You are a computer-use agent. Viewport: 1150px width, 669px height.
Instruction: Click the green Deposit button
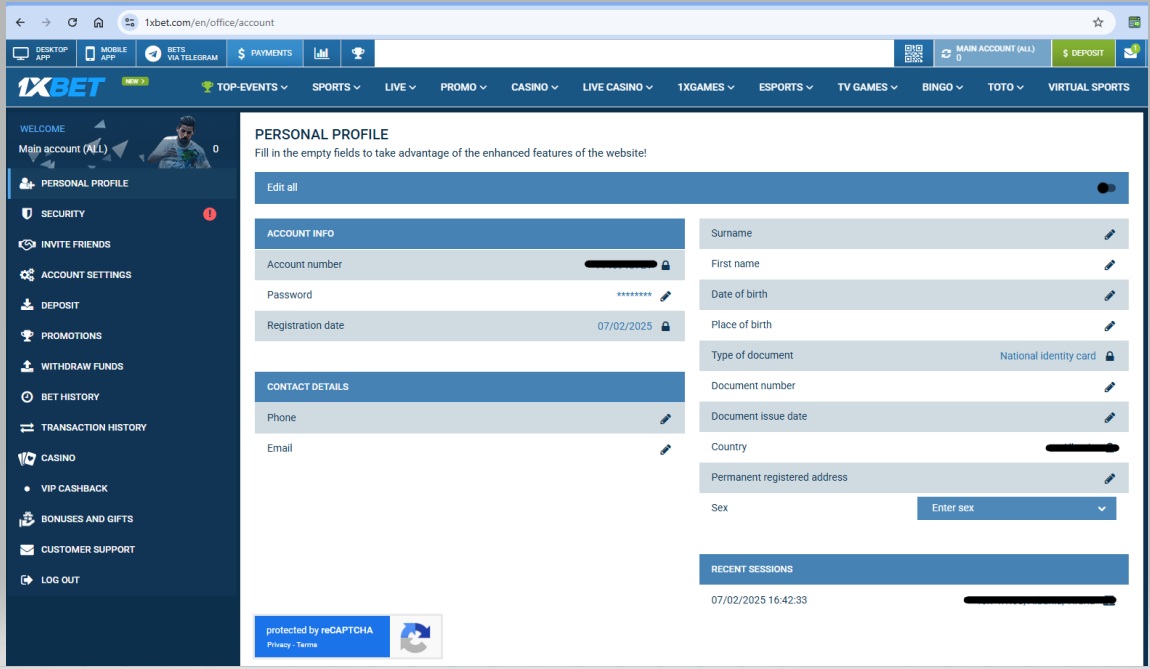pos(1082,53)
